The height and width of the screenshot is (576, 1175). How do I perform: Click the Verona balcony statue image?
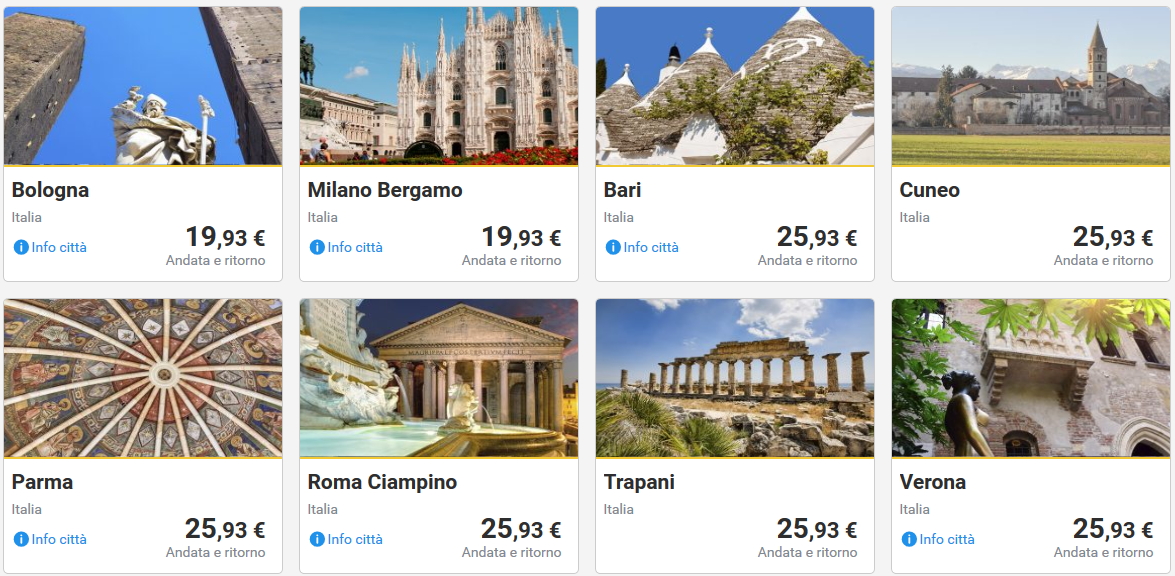point(1031,378)
